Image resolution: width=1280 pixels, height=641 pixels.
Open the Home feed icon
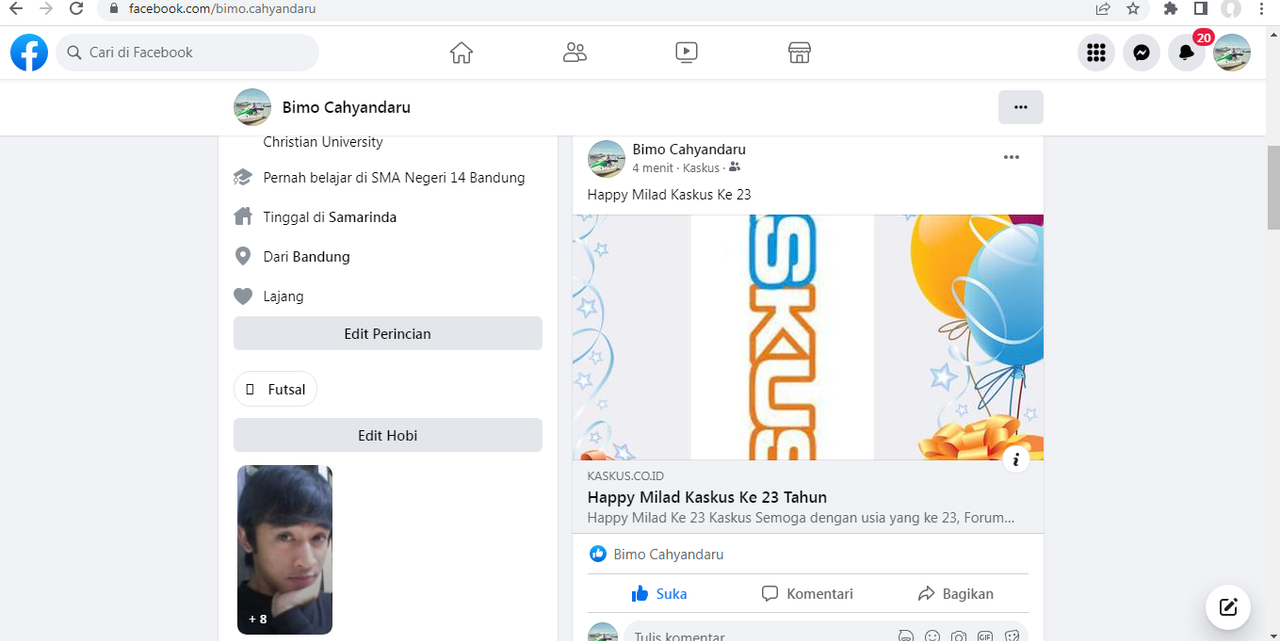(x=461, y=53)
